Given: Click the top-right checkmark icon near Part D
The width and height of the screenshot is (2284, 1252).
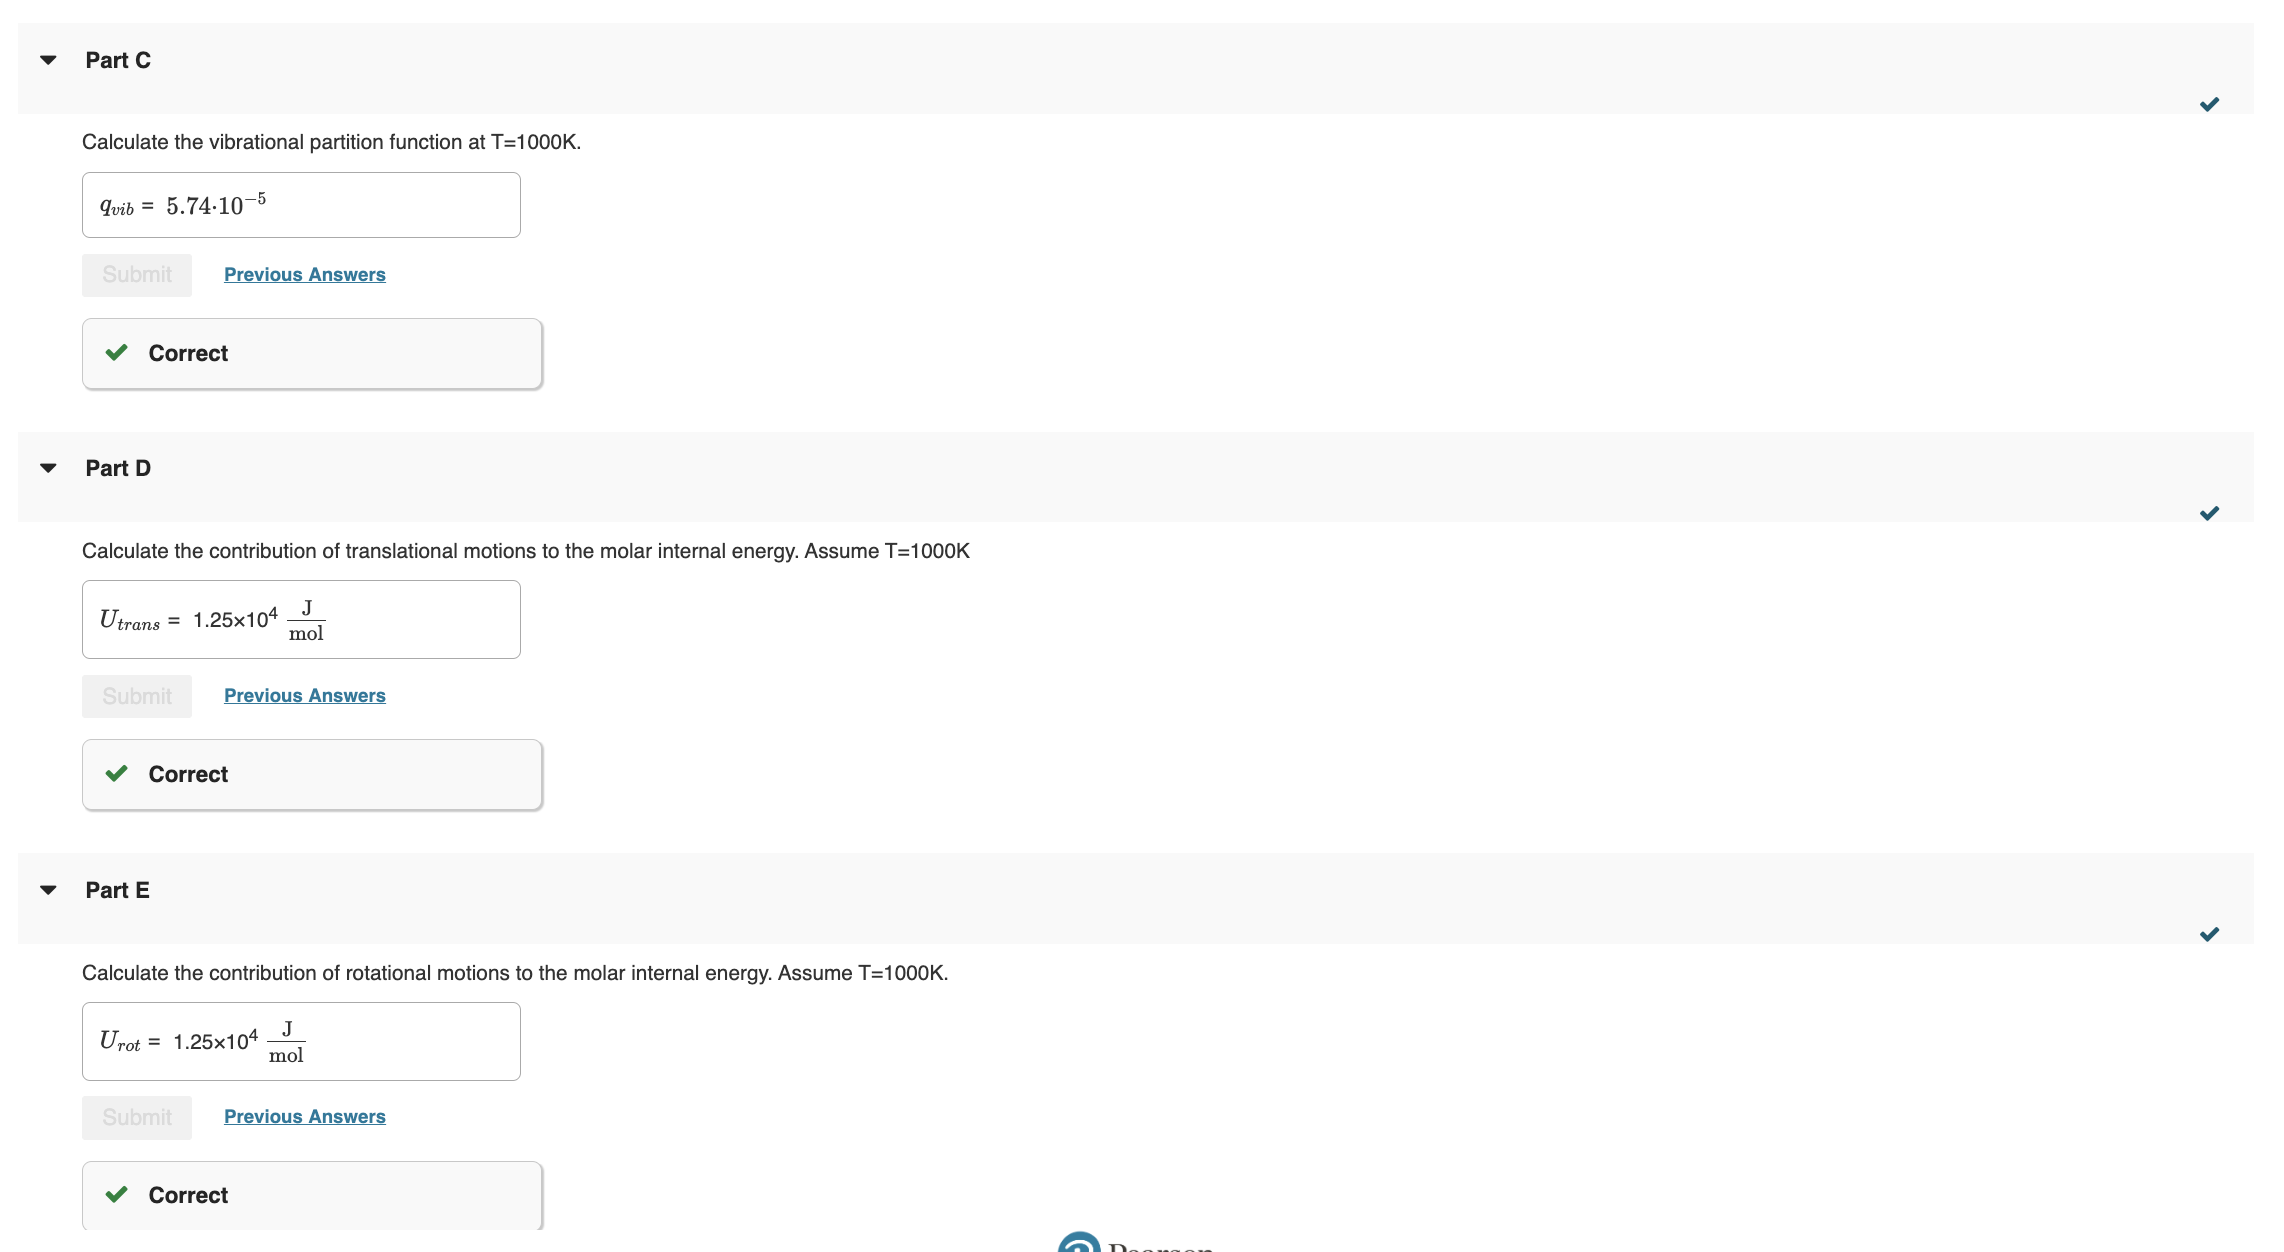Looking at the screenshot, I should tap(2210, 513).
